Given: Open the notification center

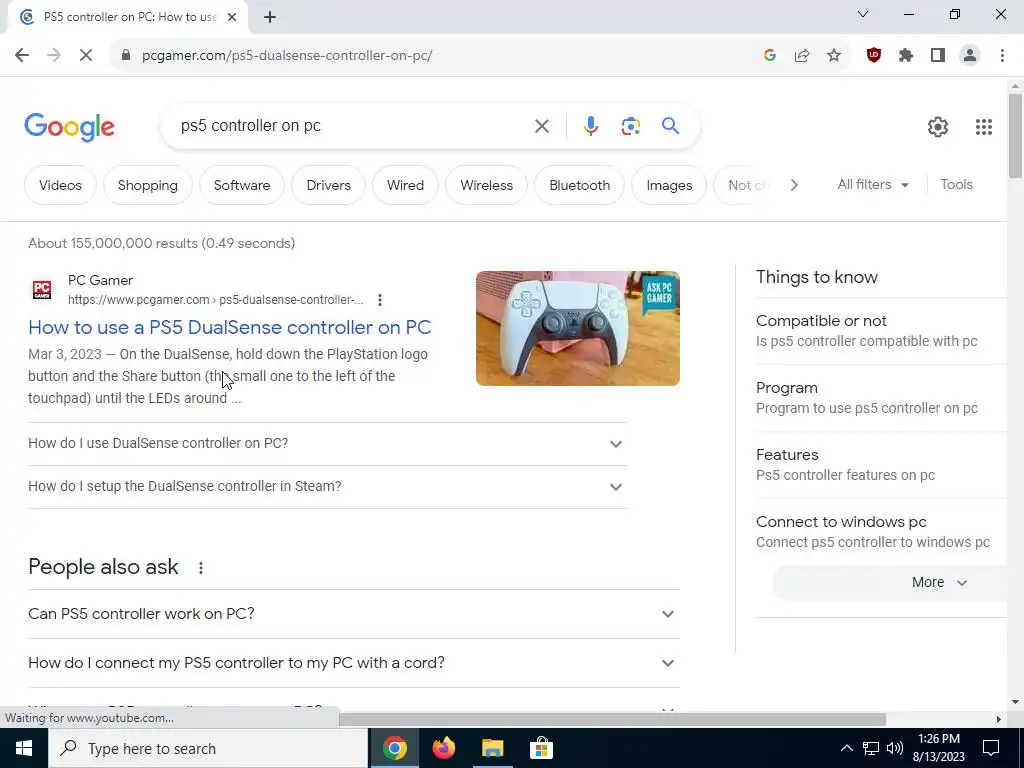Looking at the screenshot, I should click(991, 748).
